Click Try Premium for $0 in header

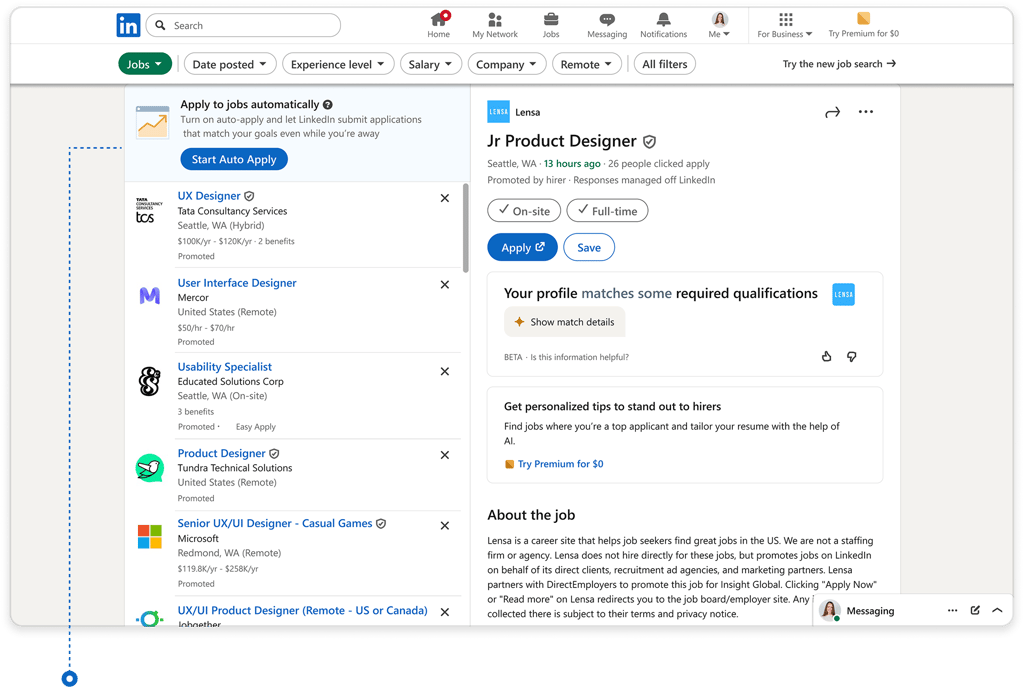pyautogui.click(x=863, y=25)
